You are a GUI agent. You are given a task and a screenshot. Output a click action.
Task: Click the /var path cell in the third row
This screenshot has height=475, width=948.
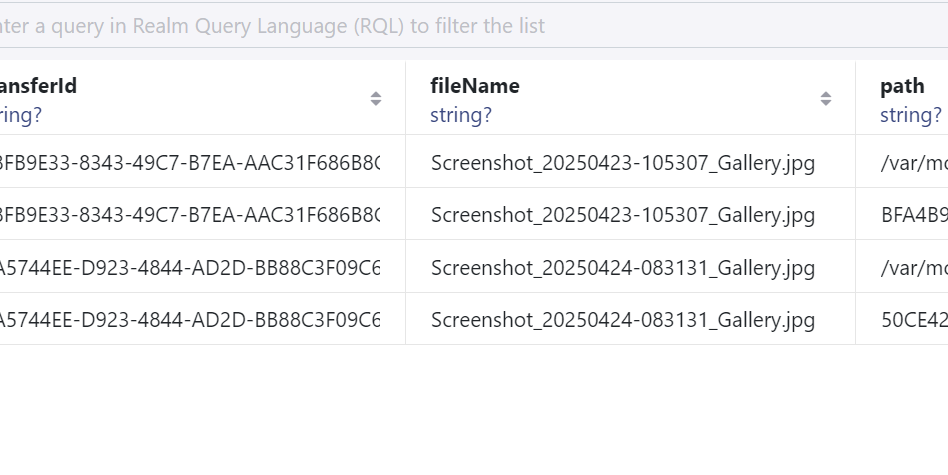pos(914,268)
